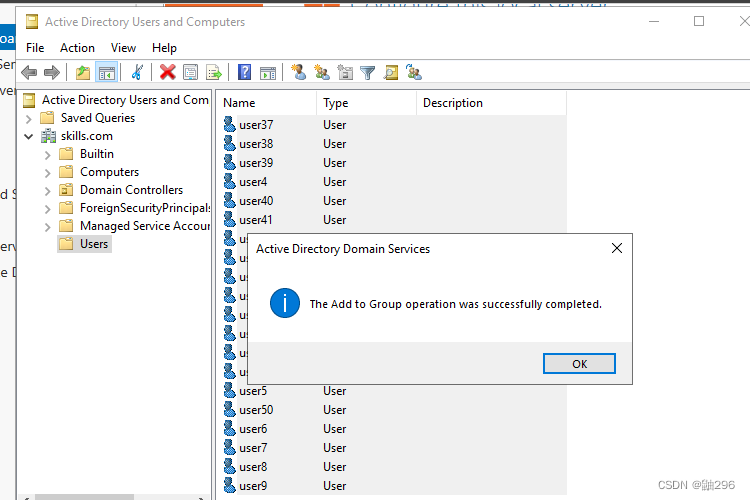Image resolution: width=750 pixels, height=500 pixels.
Task: Click the Back arrow toolbar icon
Action: [x=29, y=72]
